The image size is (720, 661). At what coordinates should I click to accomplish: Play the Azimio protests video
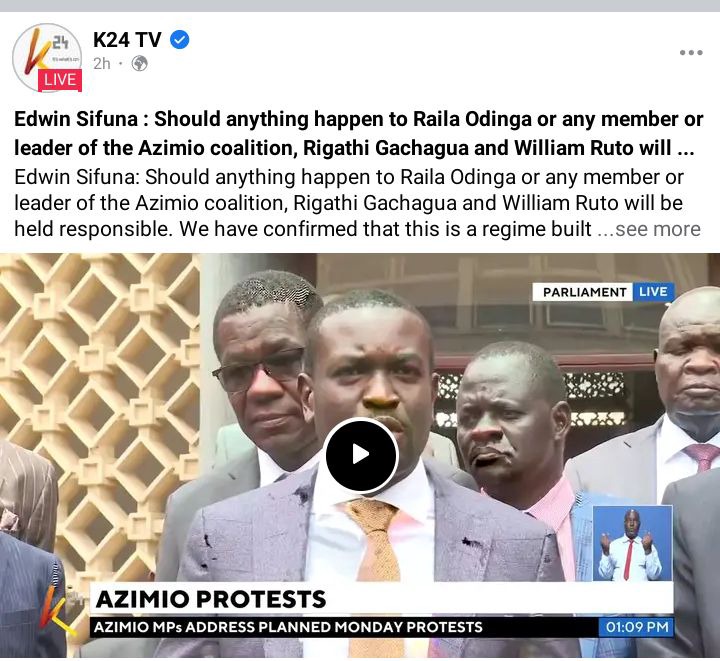(361, 455)
